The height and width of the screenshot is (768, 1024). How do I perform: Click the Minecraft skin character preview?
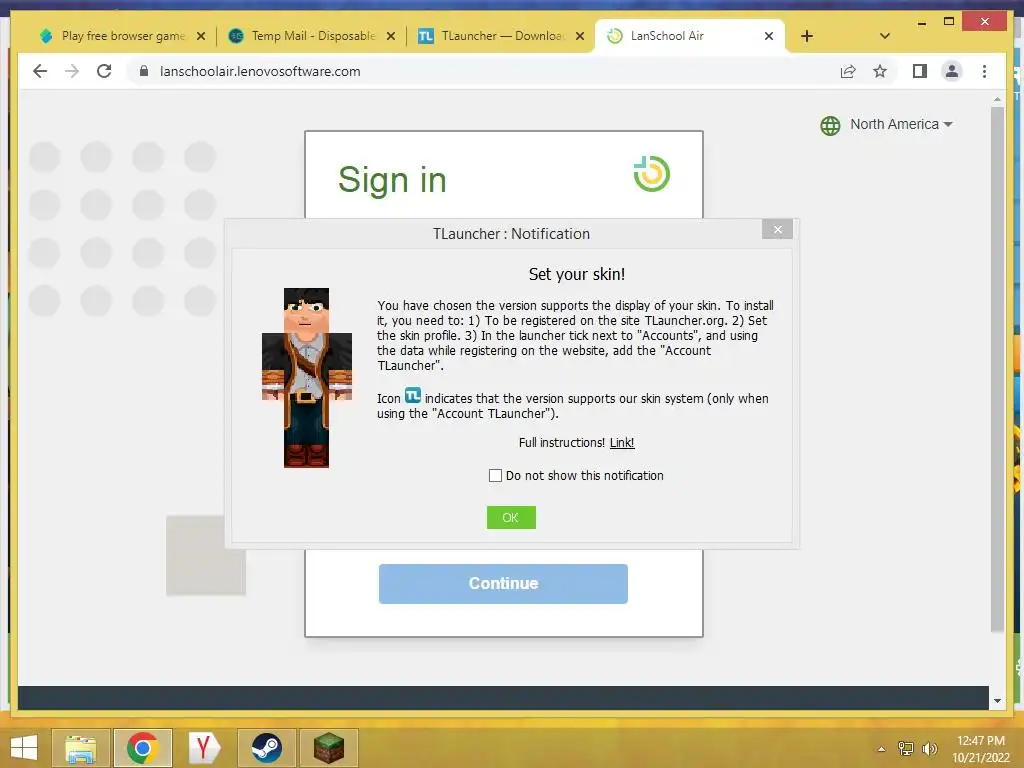coord(306,377)
